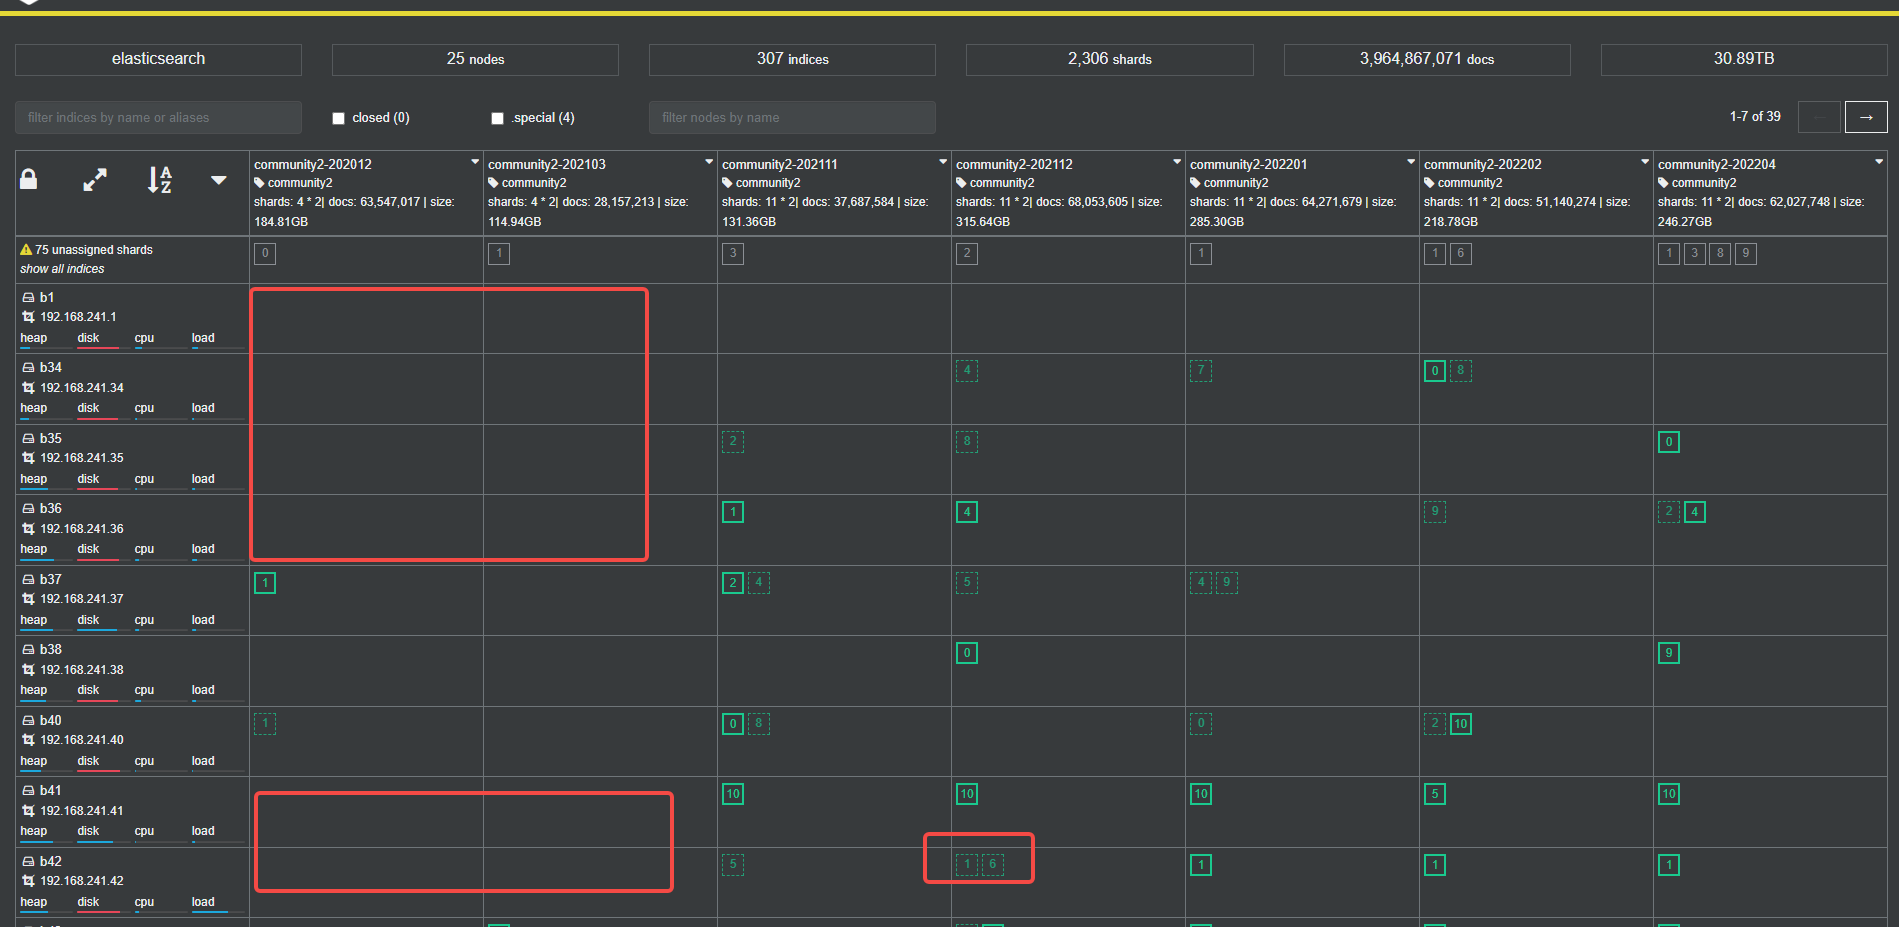Click the lock shard allocation icon
This screenshot has height=927, width=1899.
(x=29, y=180)
